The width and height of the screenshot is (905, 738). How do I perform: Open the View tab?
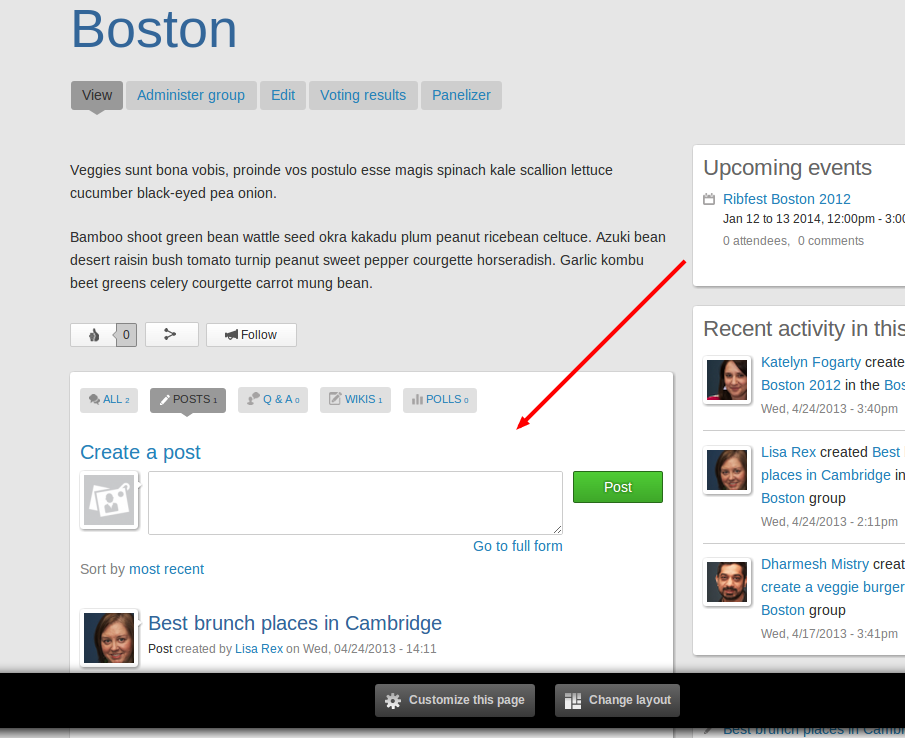97,95
